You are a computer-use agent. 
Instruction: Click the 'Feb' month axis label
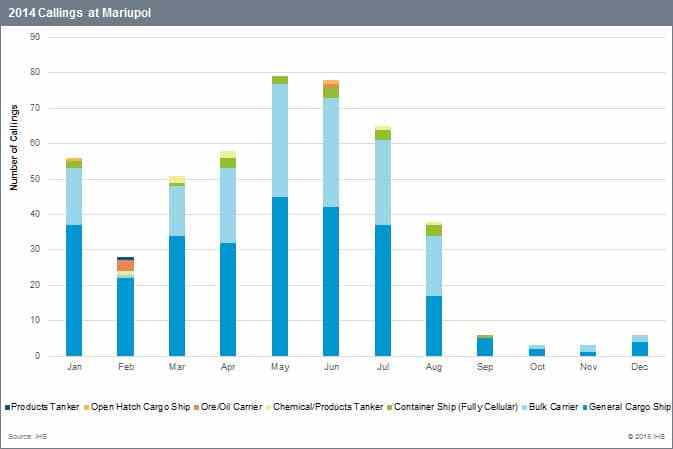coord(126,367)
